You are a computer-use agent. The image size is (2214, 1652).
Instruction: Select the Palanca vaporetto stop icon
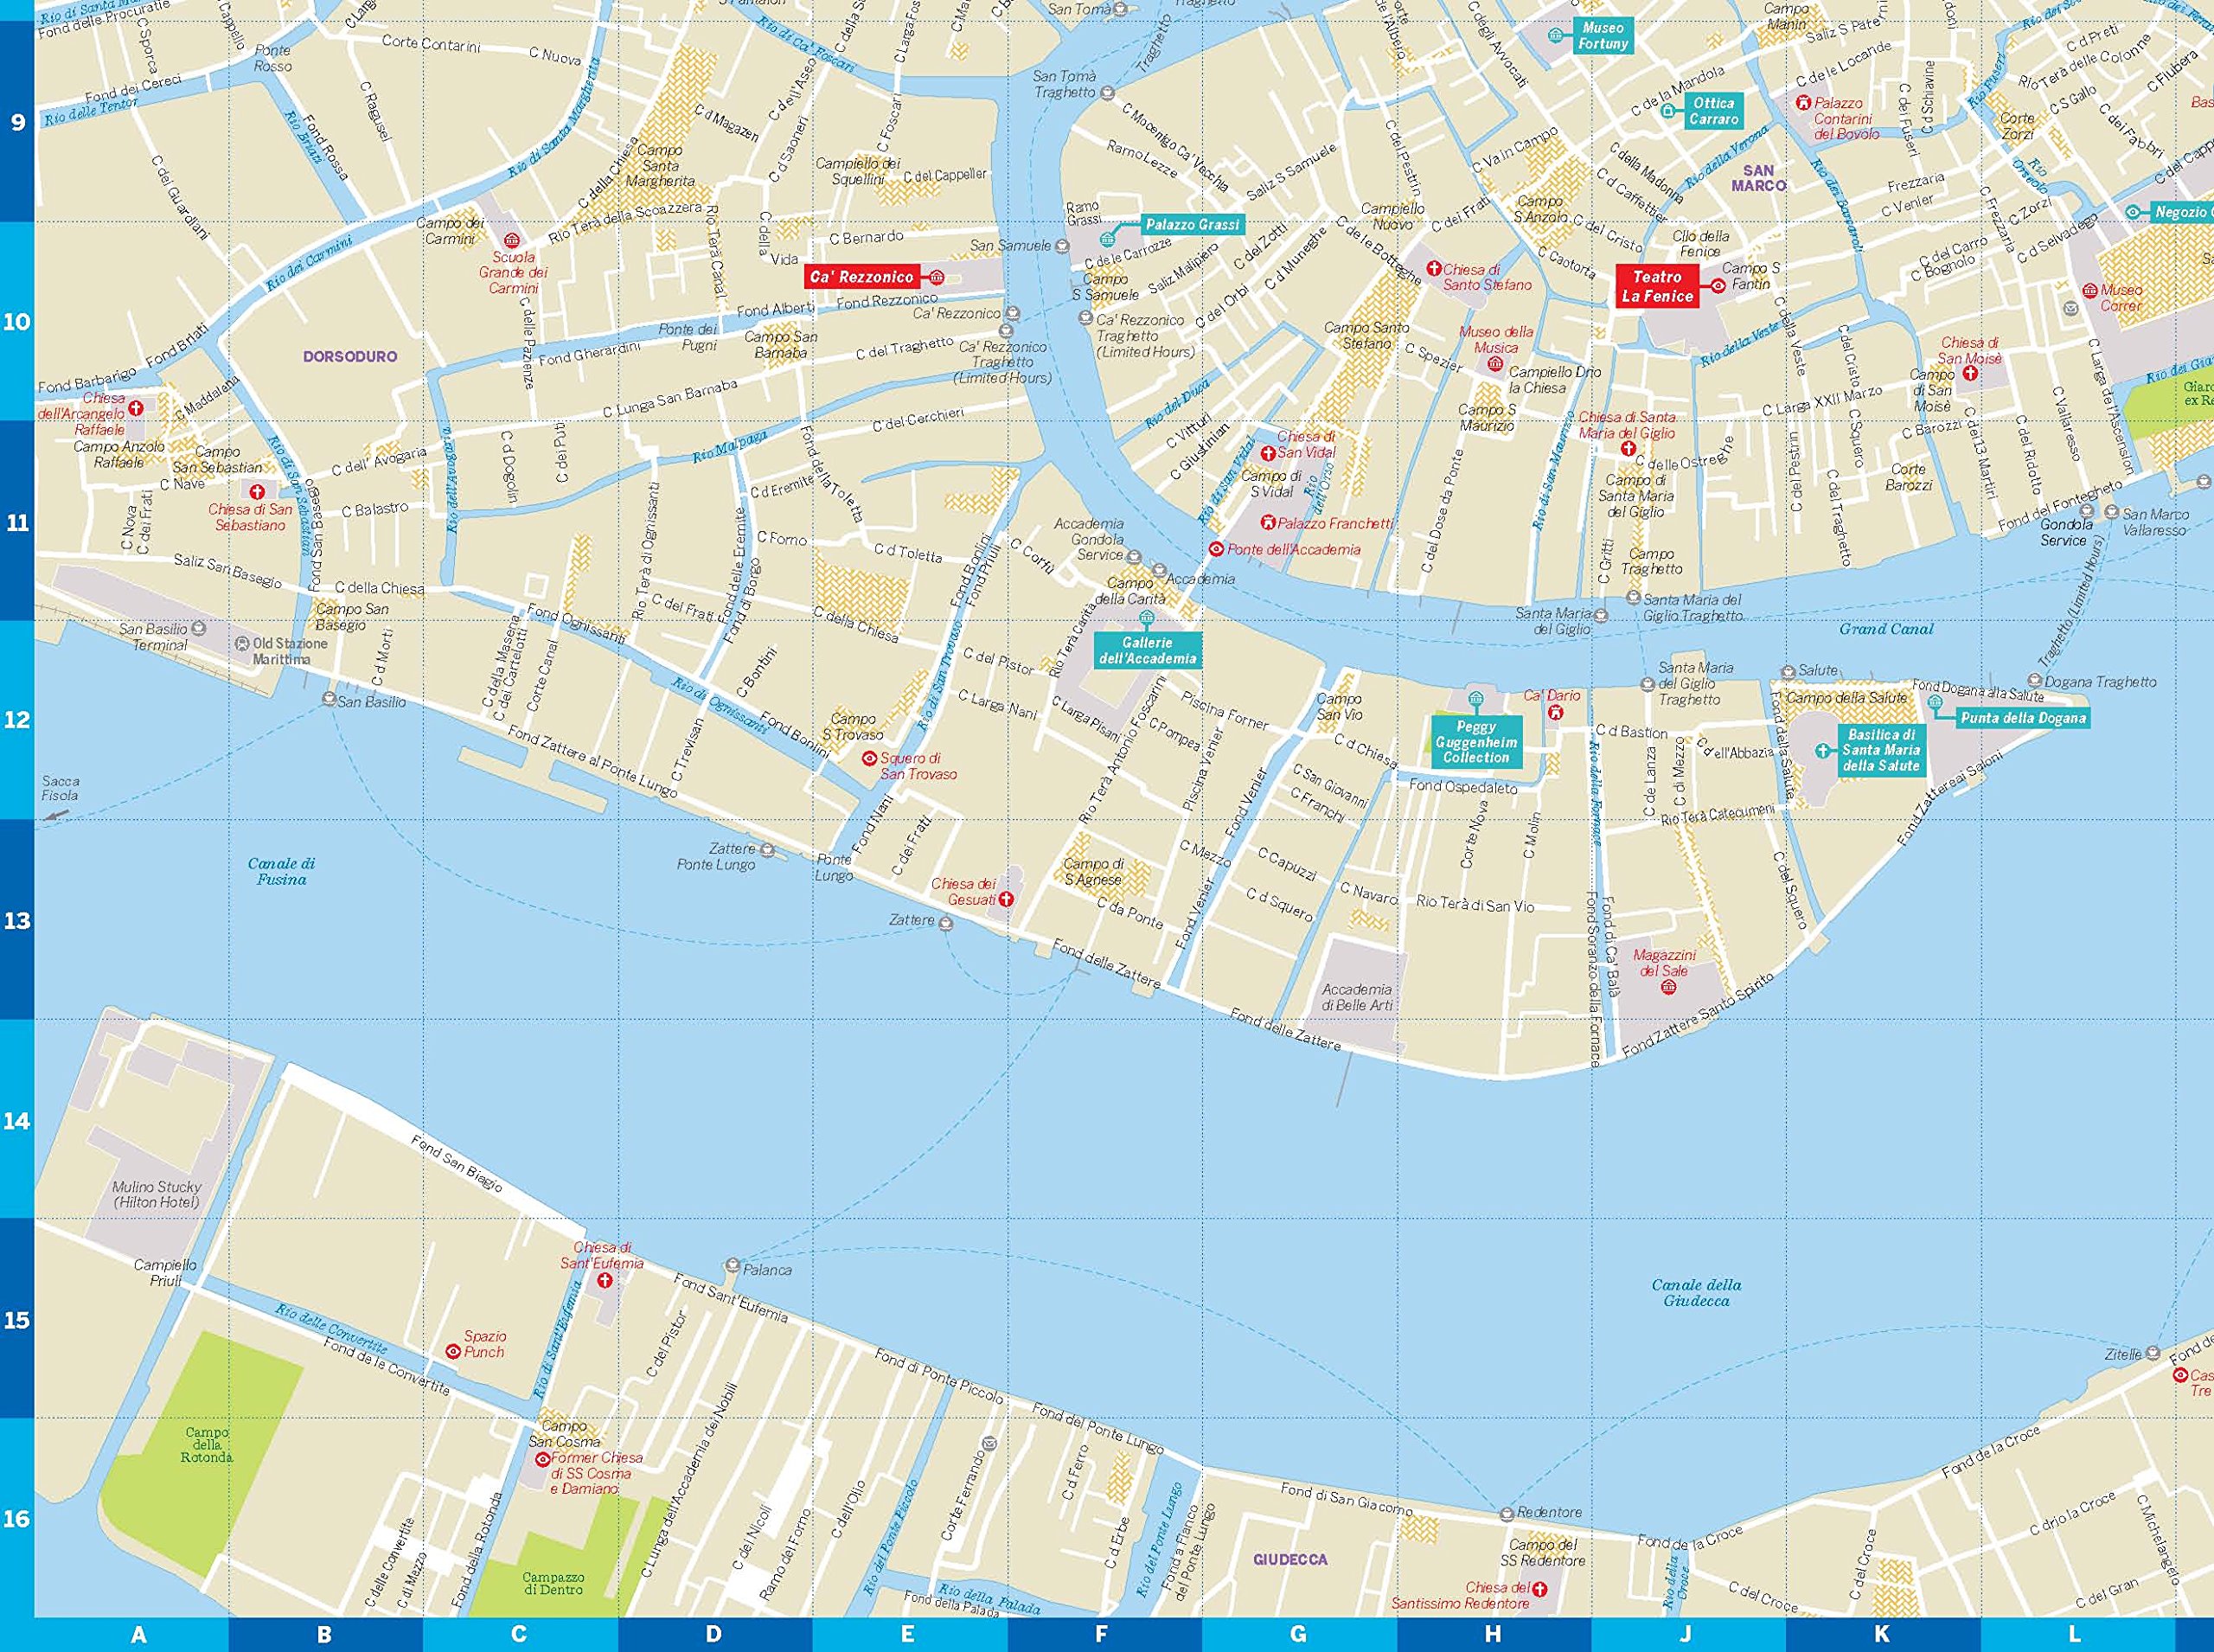[732, 1266]
